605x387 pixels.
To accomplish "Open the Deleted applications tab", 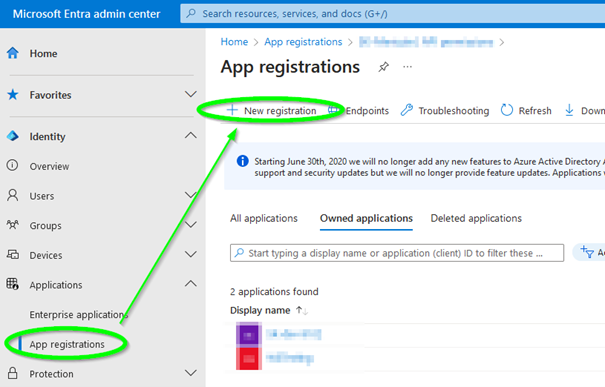I will pos(476,218).
